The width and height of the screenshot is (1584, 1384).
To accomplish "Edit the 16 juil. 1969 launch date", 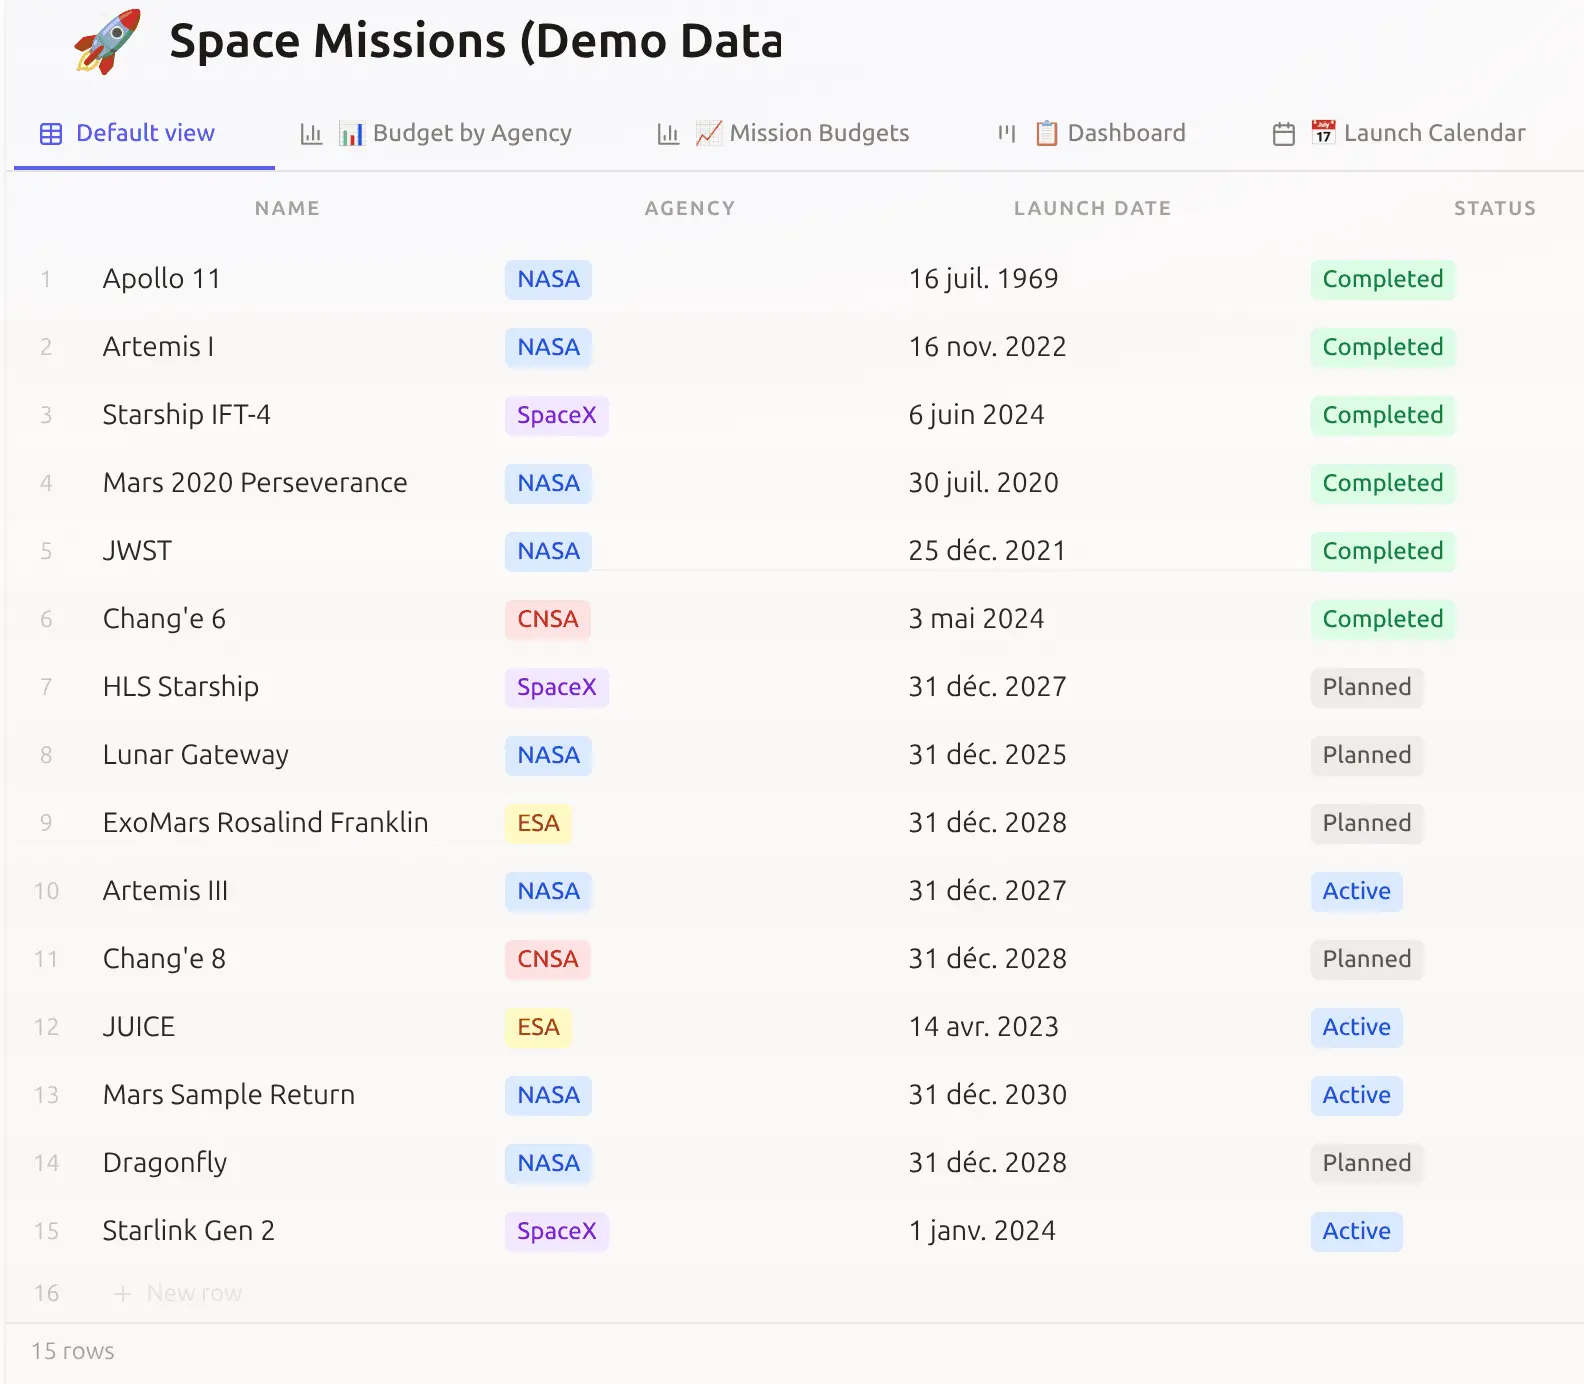I will (x=983, y=279).
